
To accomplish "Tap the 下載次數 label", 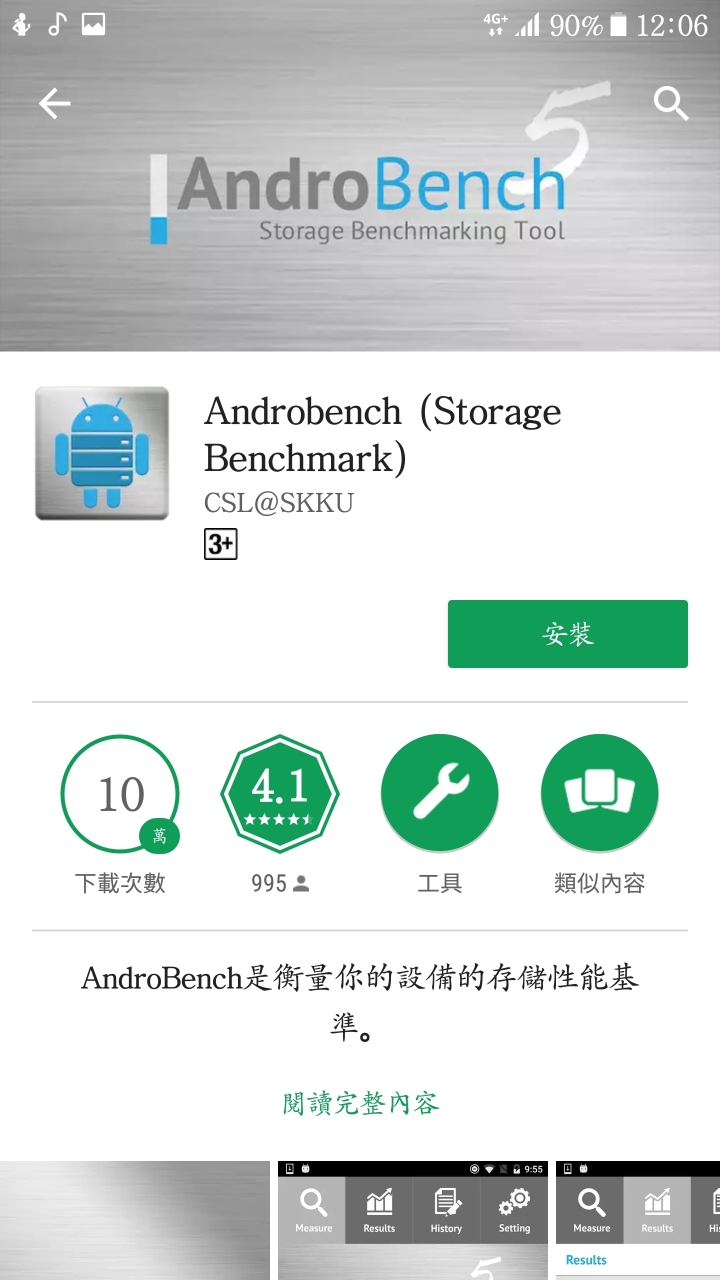I will tap(120, 884).
